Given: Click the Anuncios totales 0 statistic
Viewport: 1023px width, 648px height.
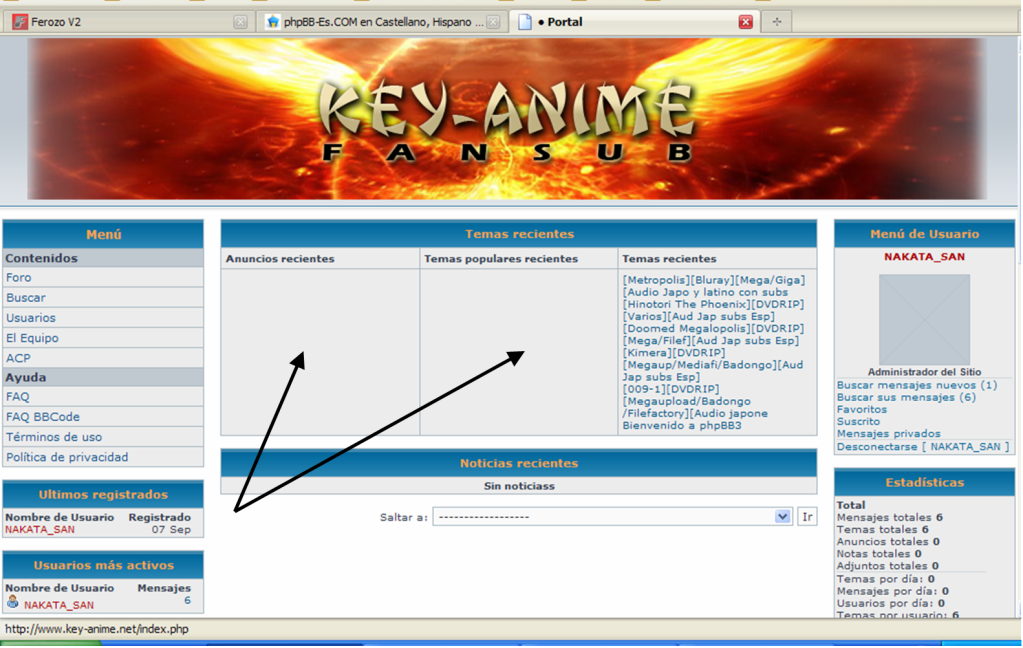Looking at the screenshot, I should point(888,542).
